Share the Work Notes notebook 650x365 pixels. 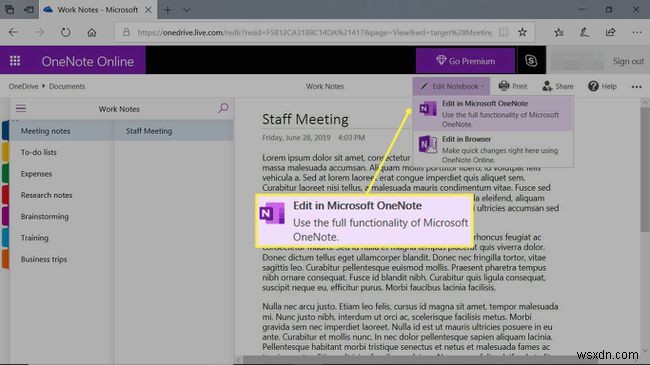tap(558, 86)
